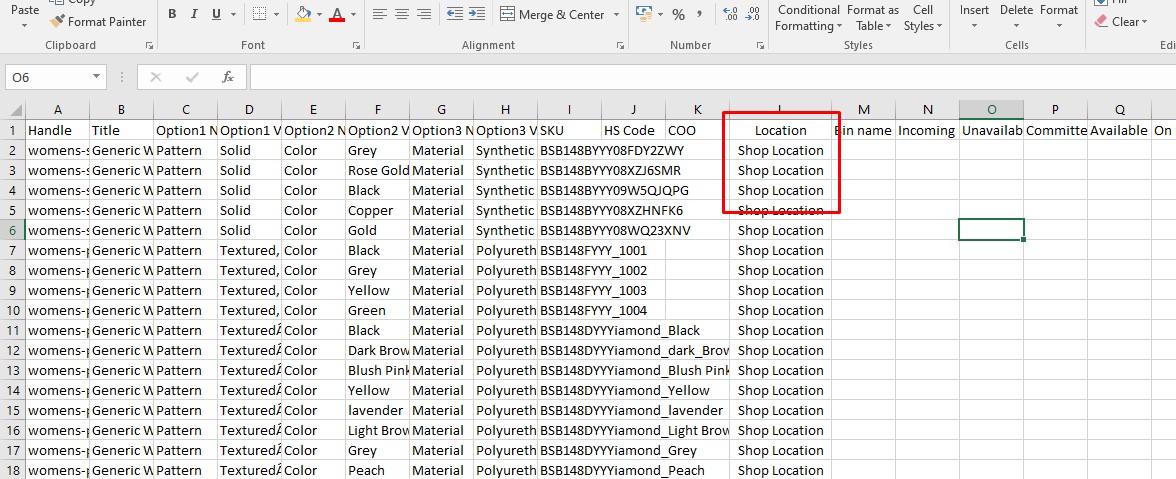This screenshot has height=479, width=1176.
Task: Toggle underline formatting
Action: (217, 14)
